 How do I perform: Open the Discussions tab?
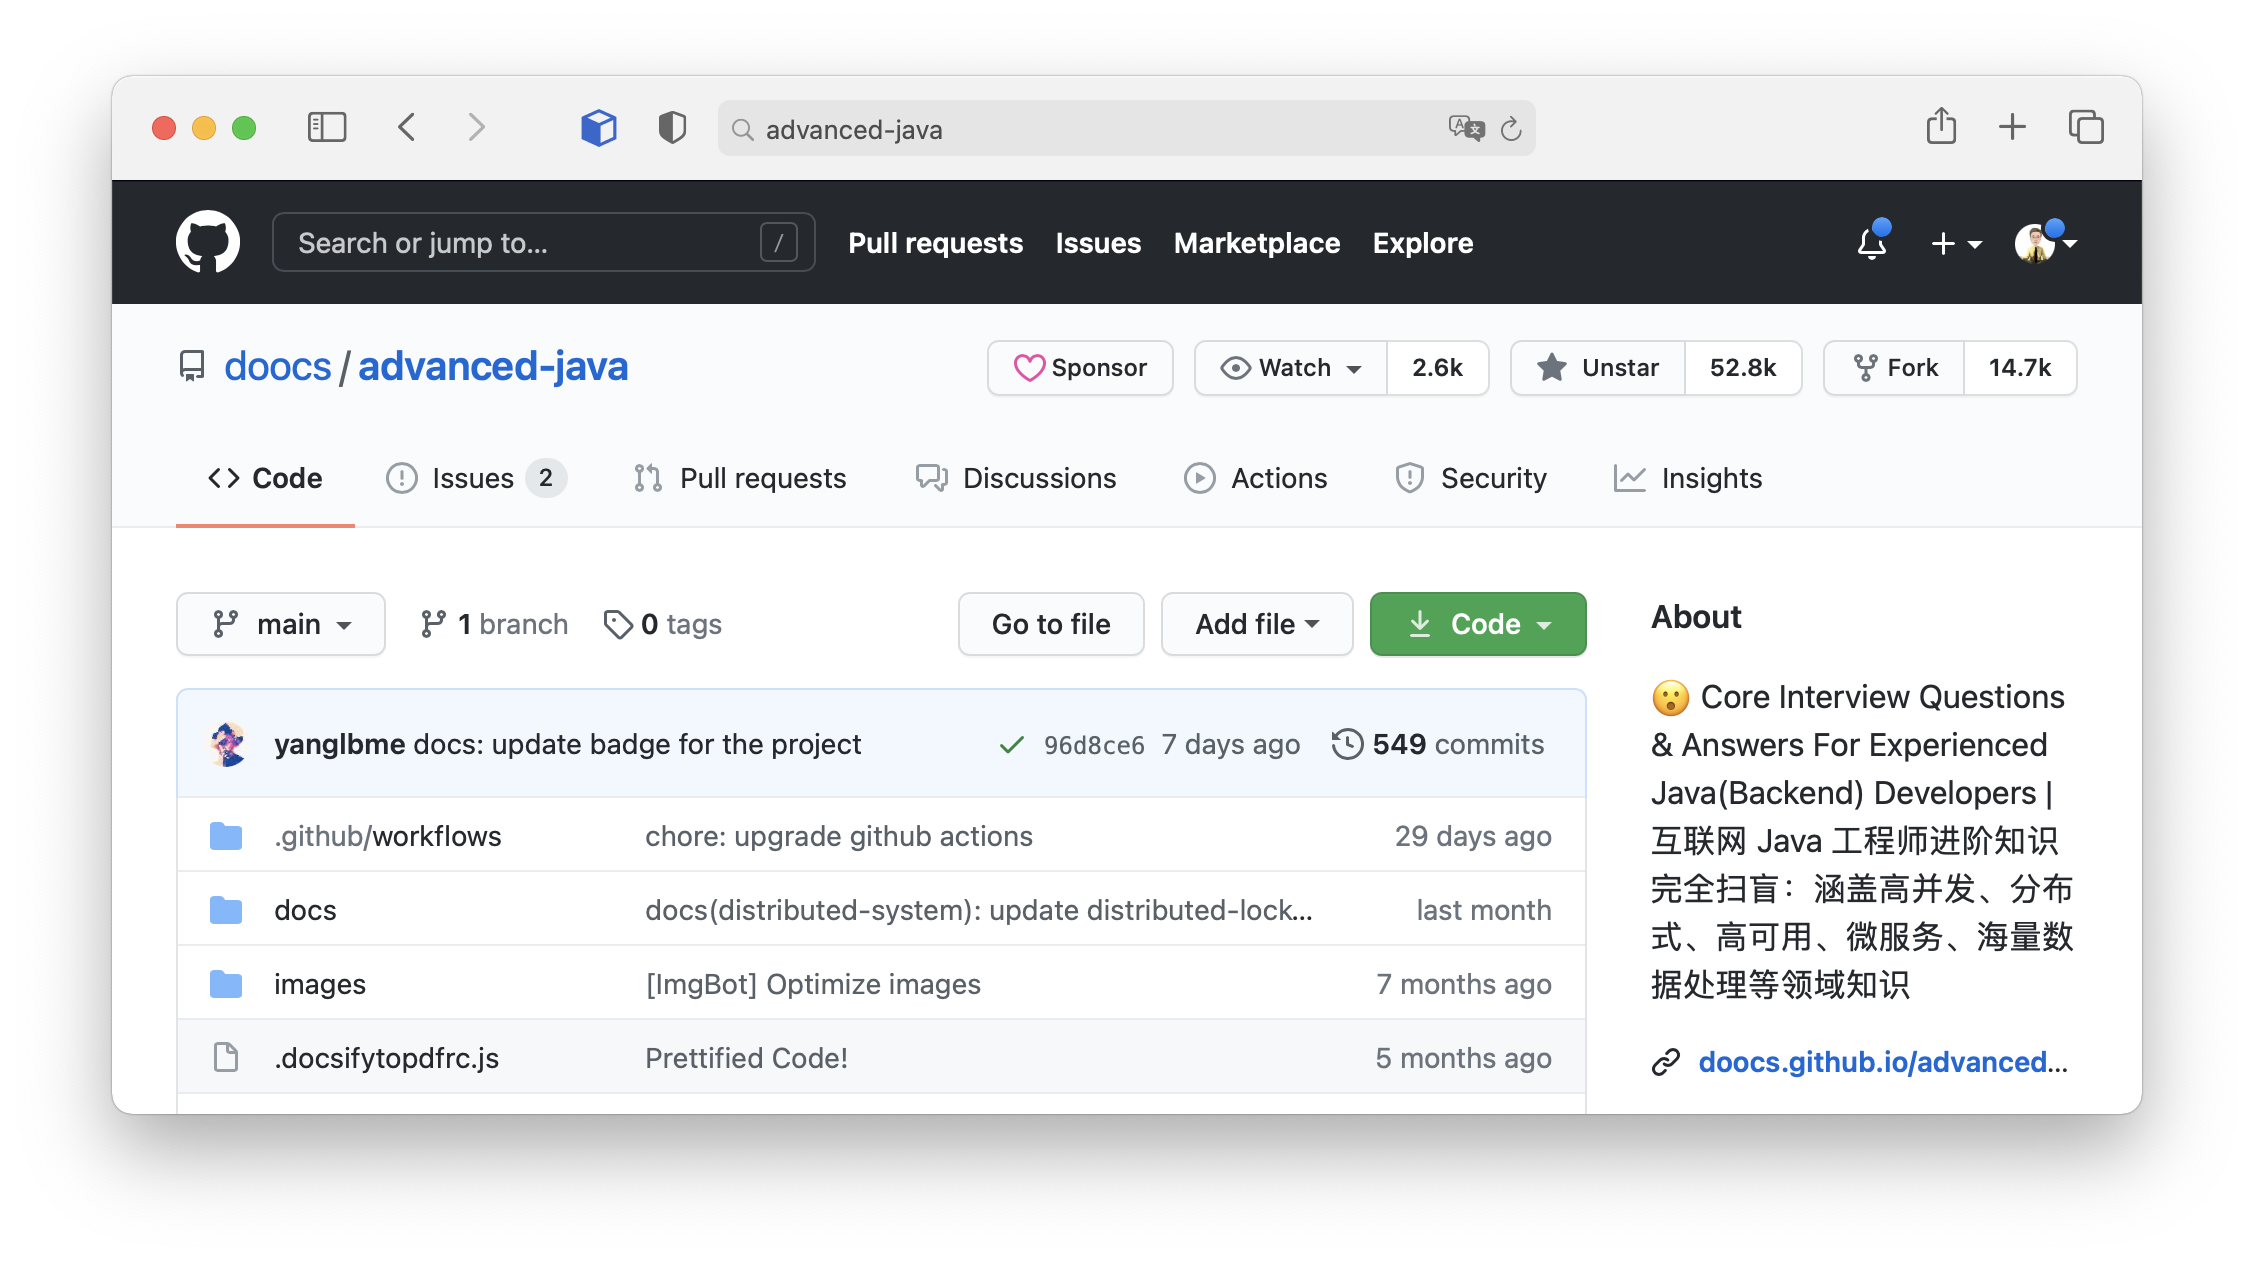pos(1016,478)
